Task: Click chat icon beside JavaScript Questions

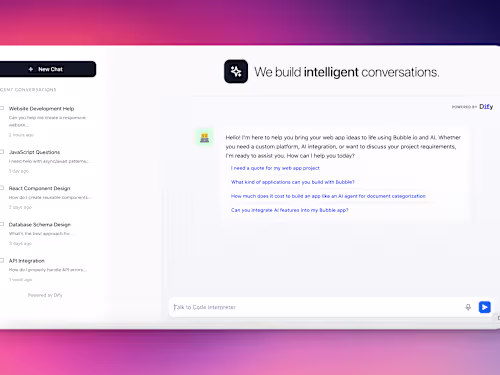Action: (2, 152)
